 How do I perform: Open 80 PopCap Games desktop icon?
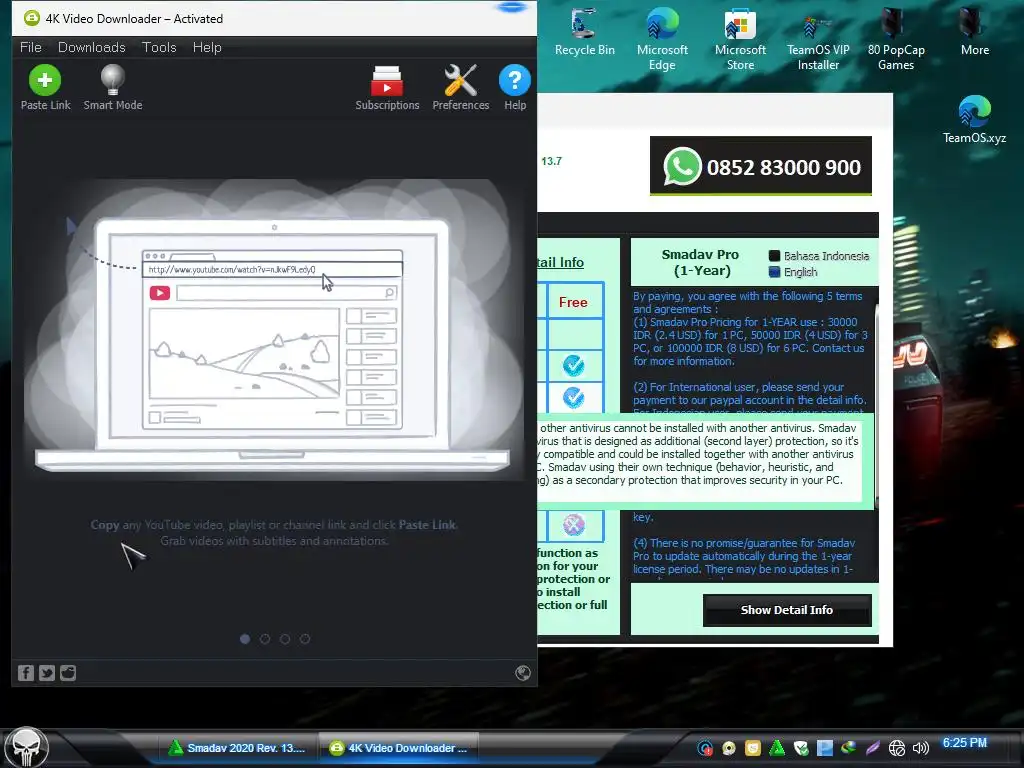(x=896, y=39)
